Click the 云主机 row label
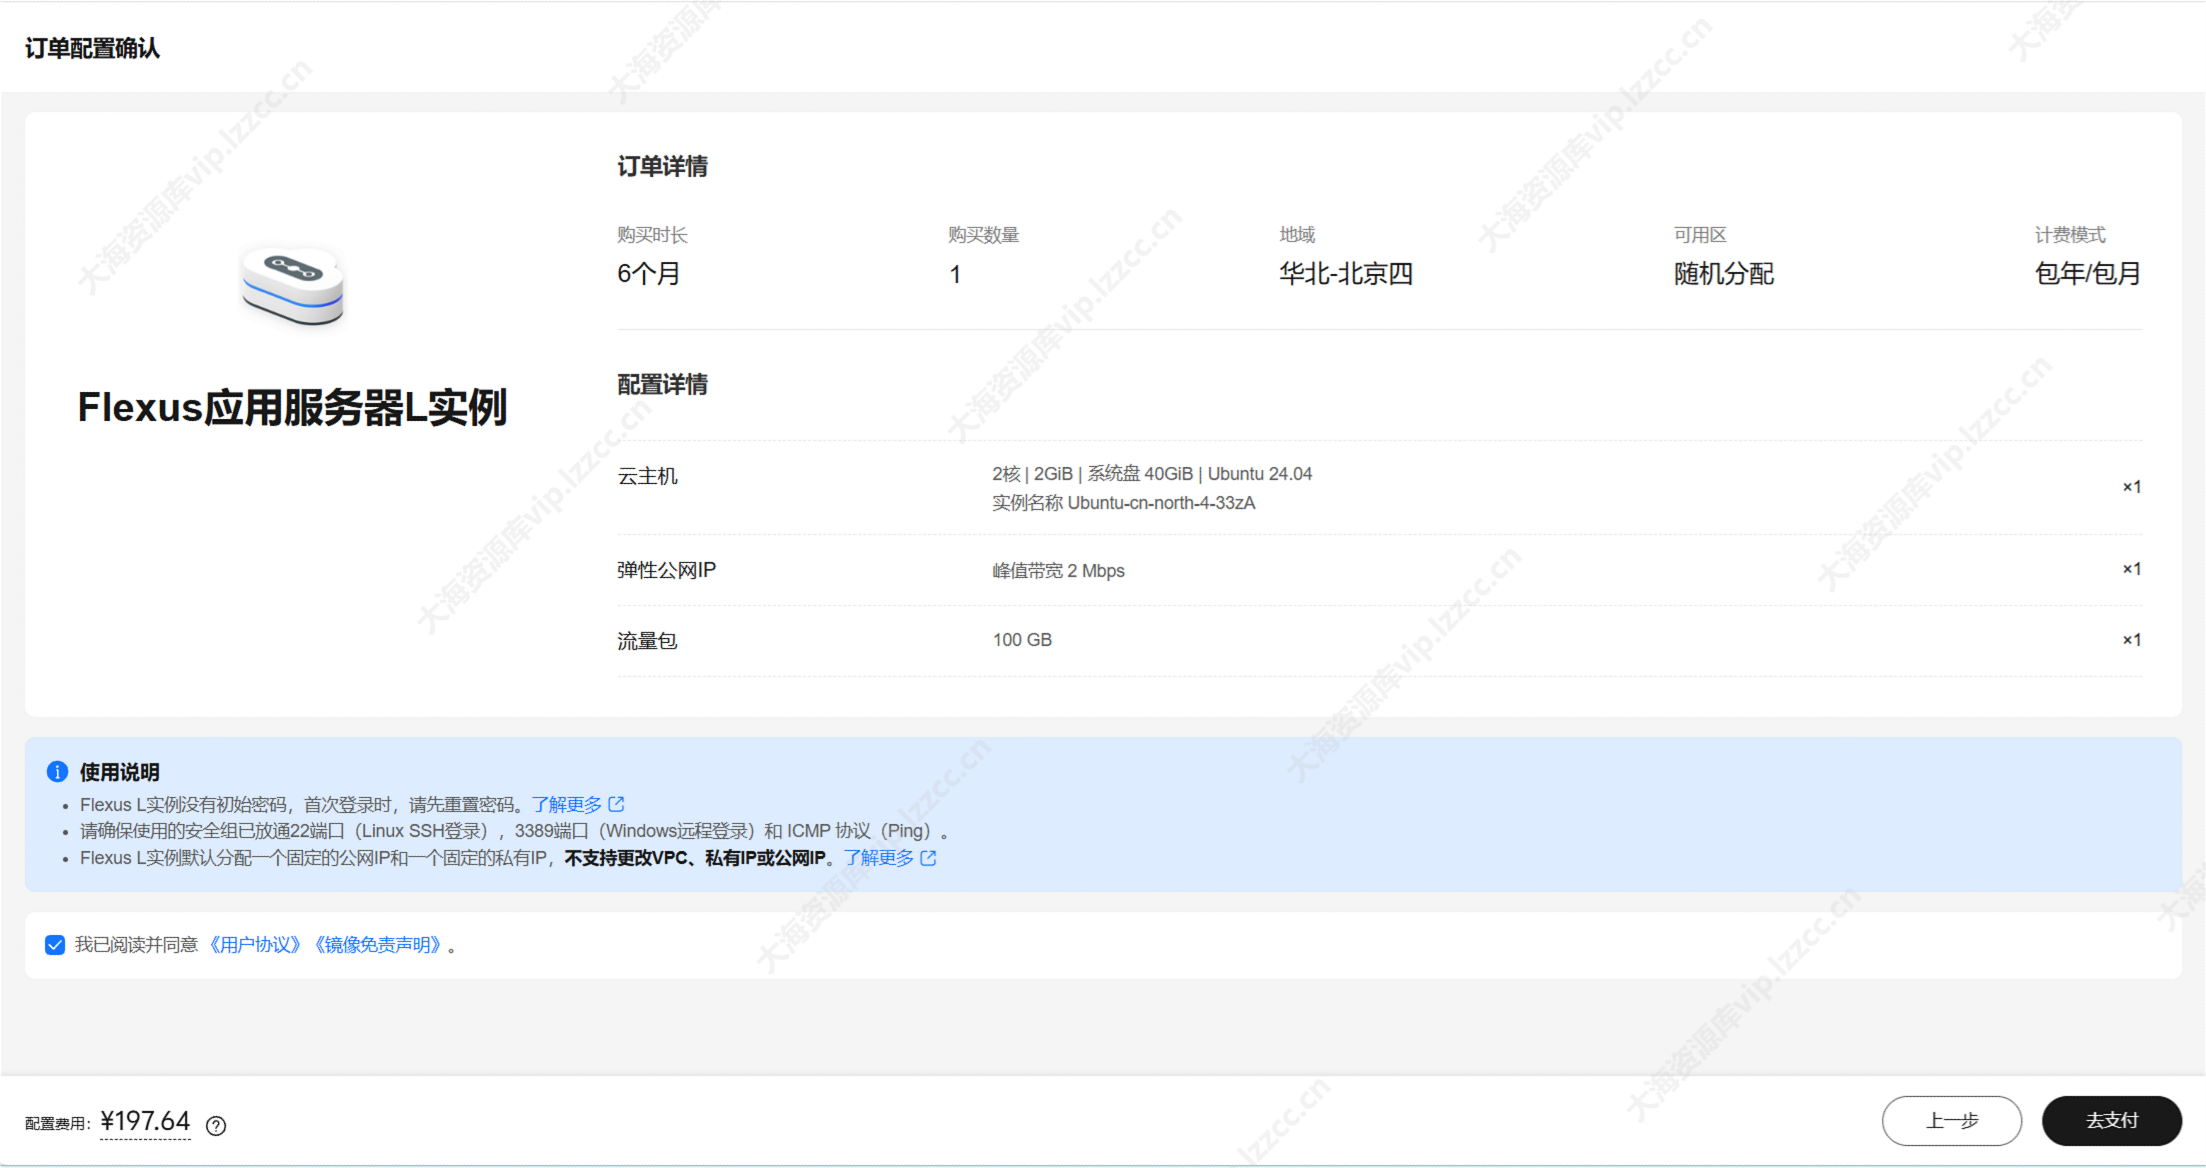The height and width of the screenshot is (1168, 2206). point(647,476)
